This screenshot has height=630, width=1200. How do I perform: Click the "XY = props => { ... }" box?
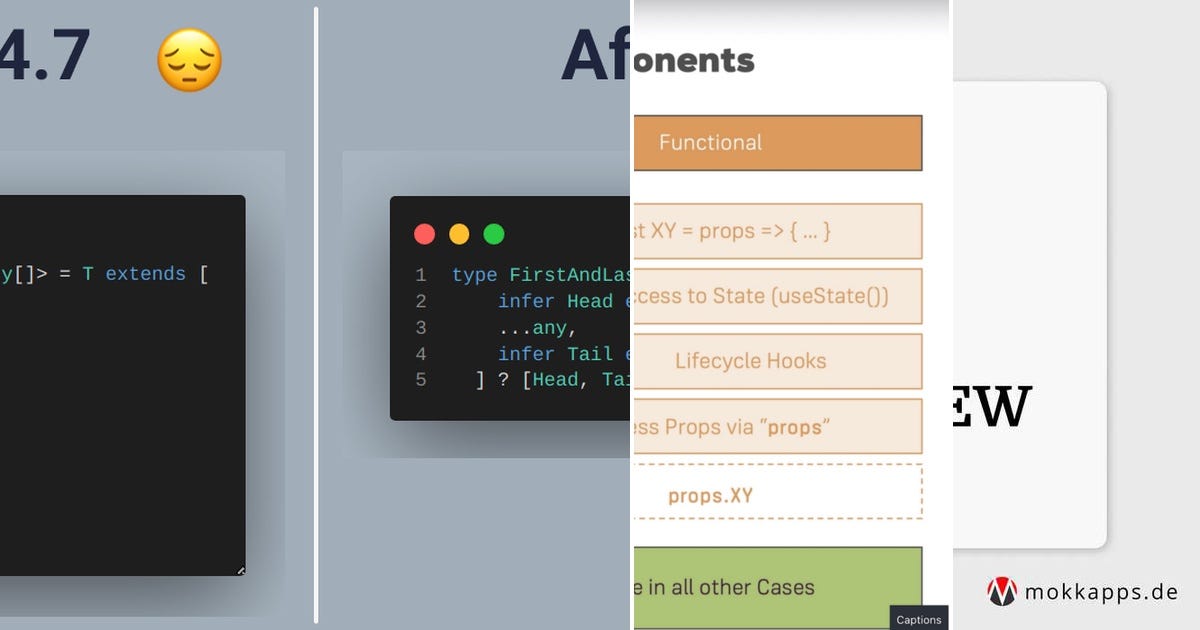click(777, 231)
